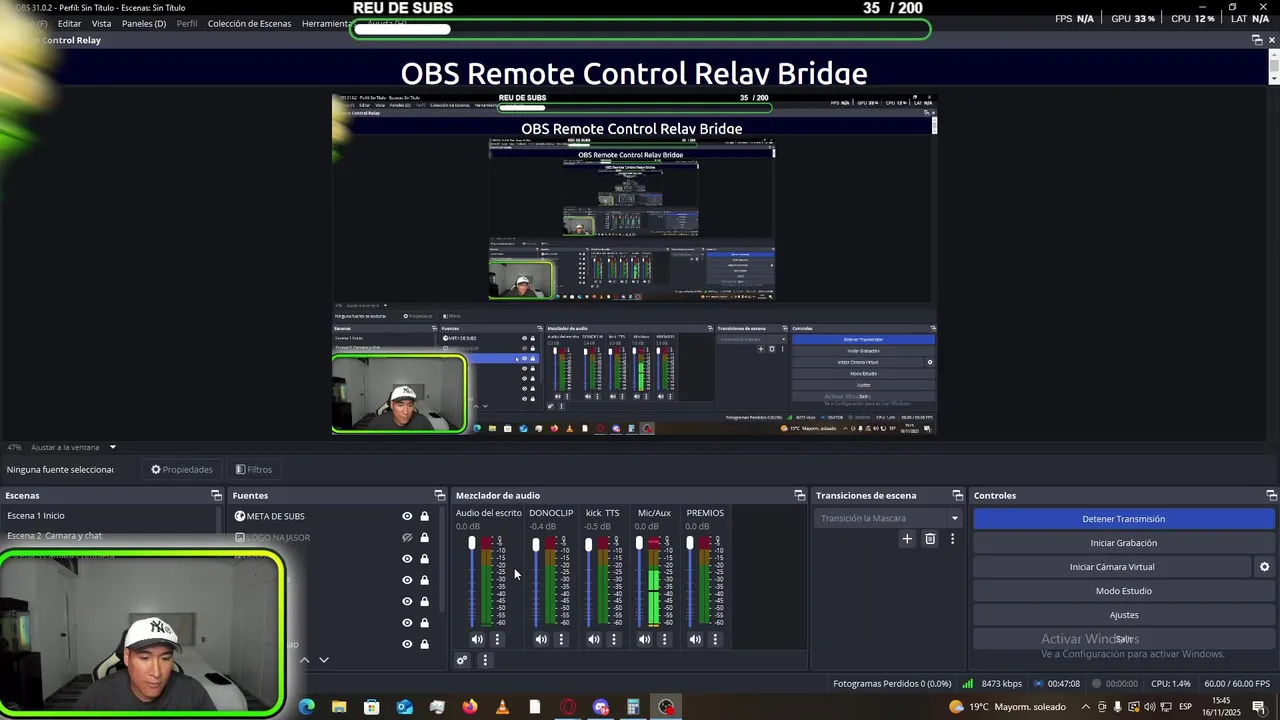Image resolution: width=1280 pixels, height=720 pixels.
Task: Pop out the Control Relay dock
Action: click(1257, 40)
